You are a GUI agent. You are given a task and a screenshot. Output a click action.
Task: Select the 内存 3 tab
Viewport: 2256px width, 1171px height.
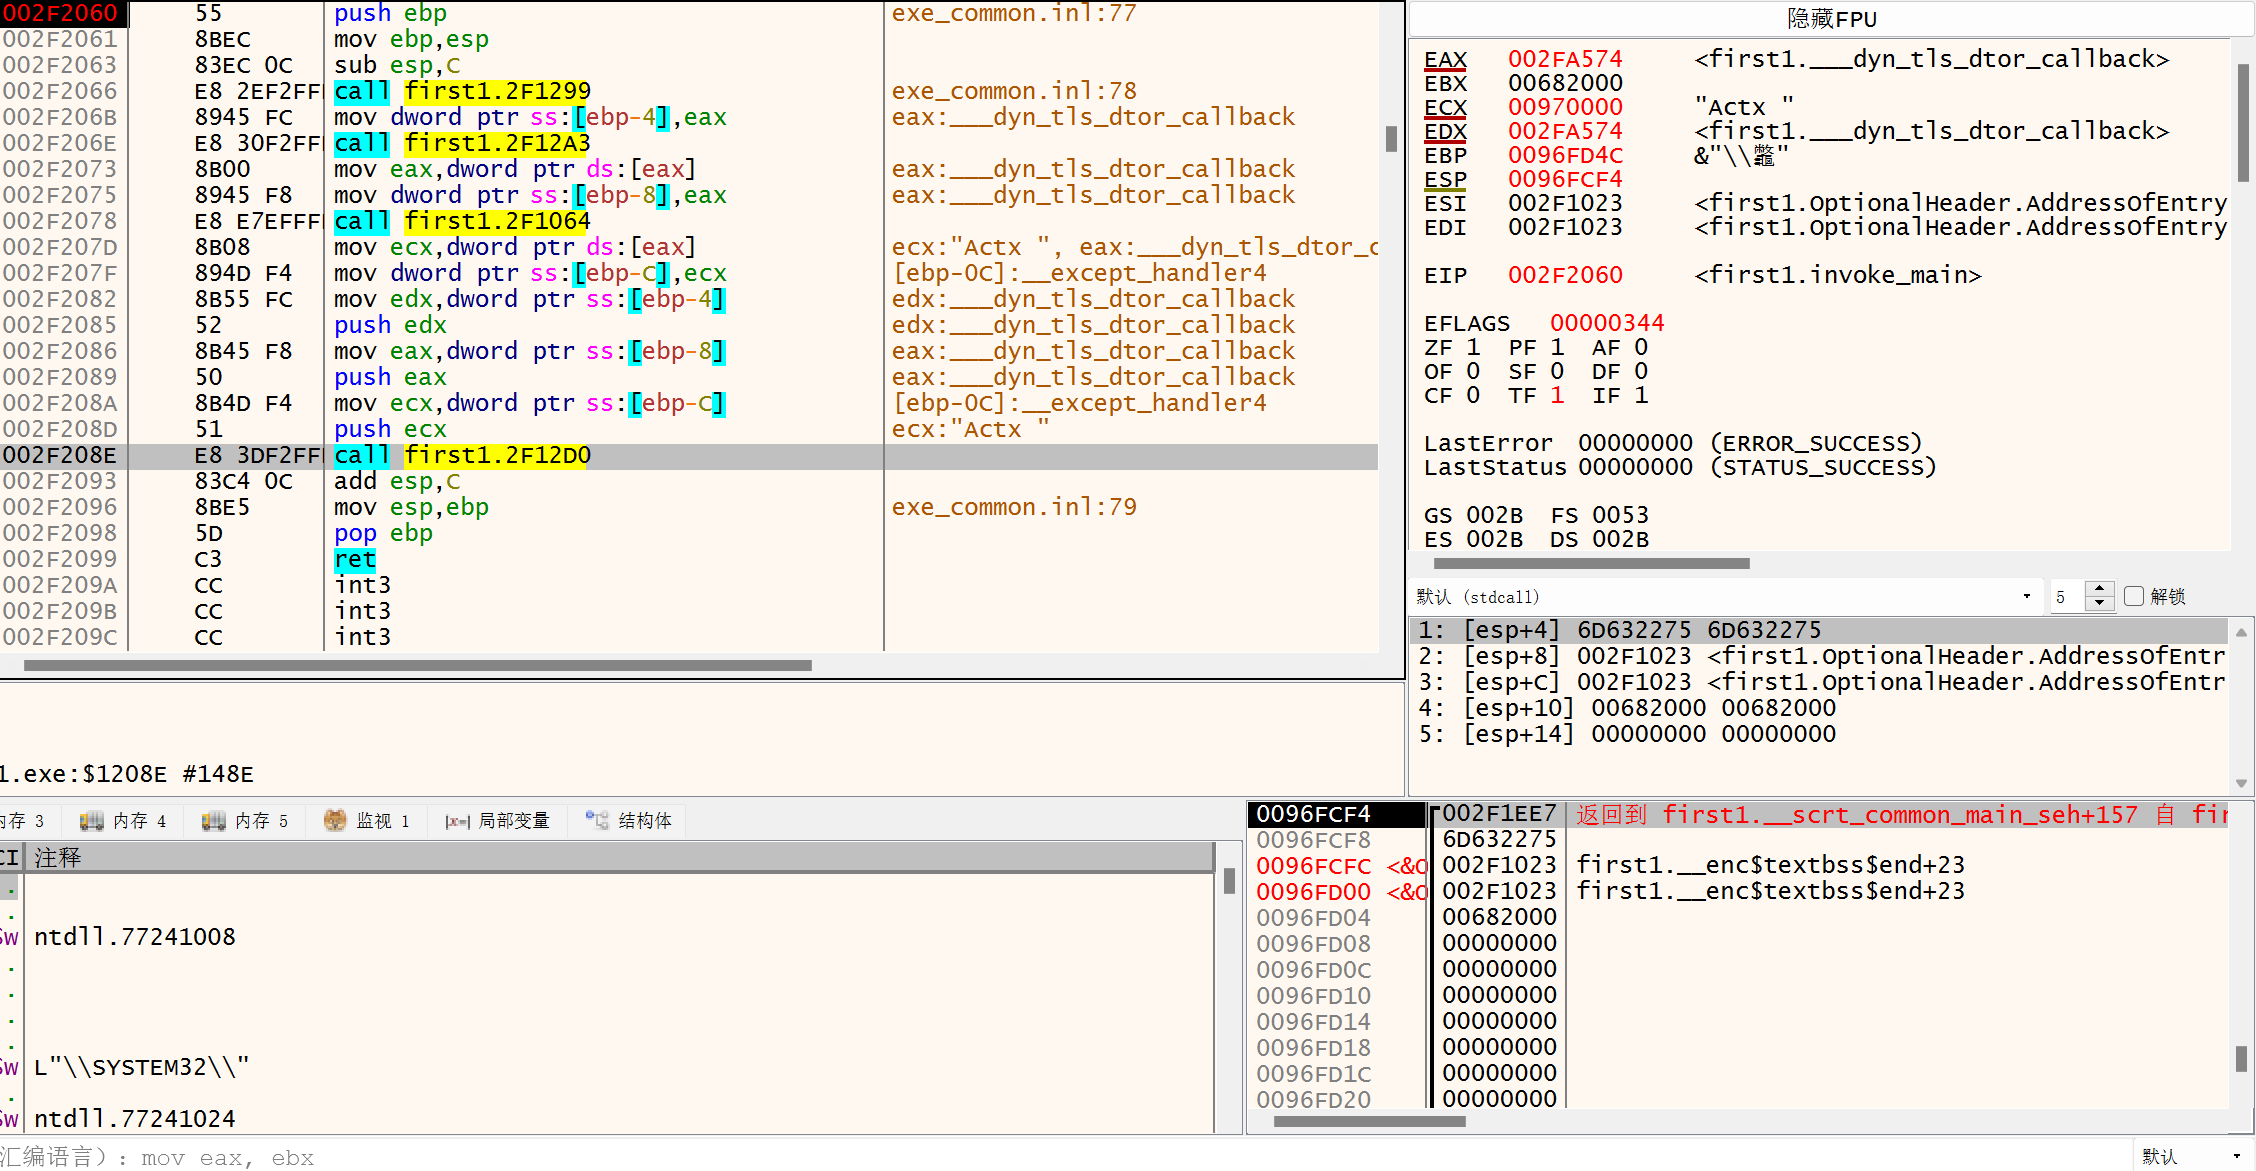click(x=22, y=821)
